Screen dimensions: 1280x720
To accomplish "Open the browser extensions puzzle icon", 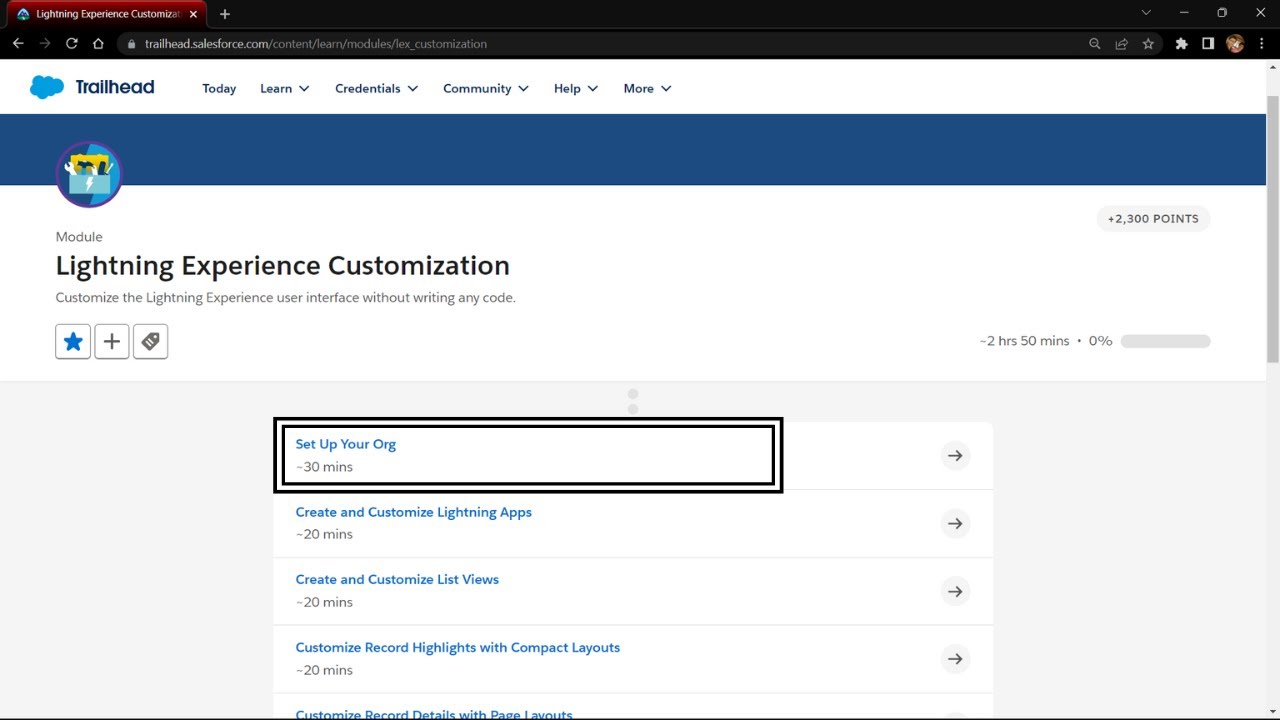I will pos(1182,44).
